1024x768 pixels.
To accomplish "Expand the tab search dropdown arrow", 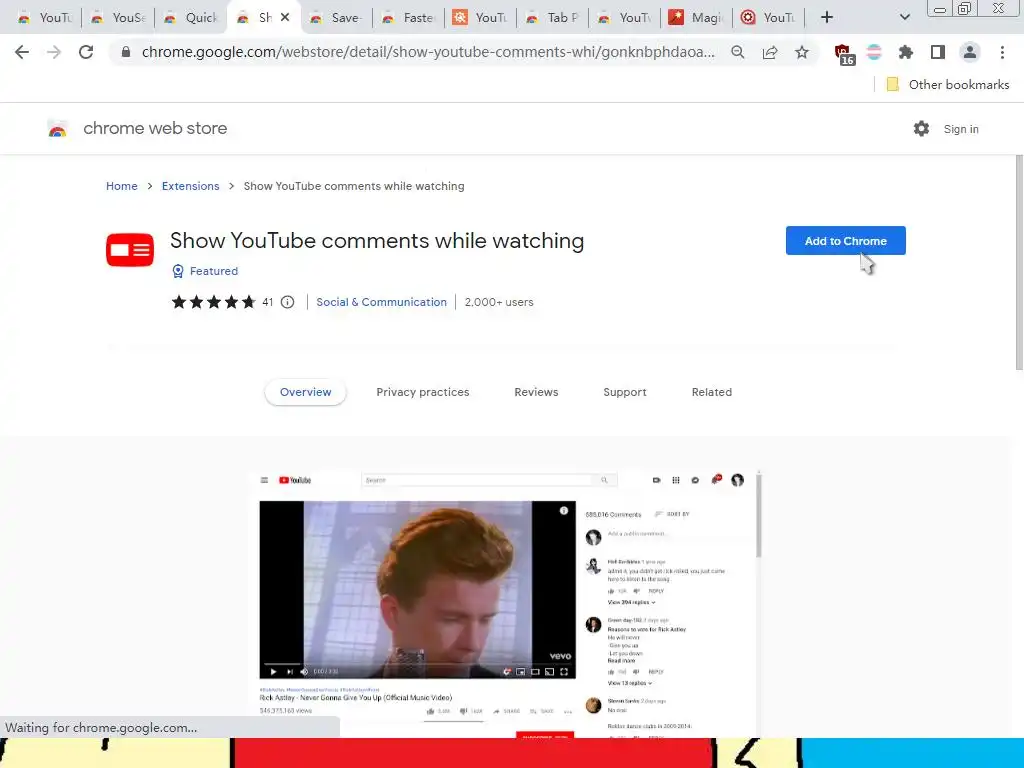I will tap(904, 18).
